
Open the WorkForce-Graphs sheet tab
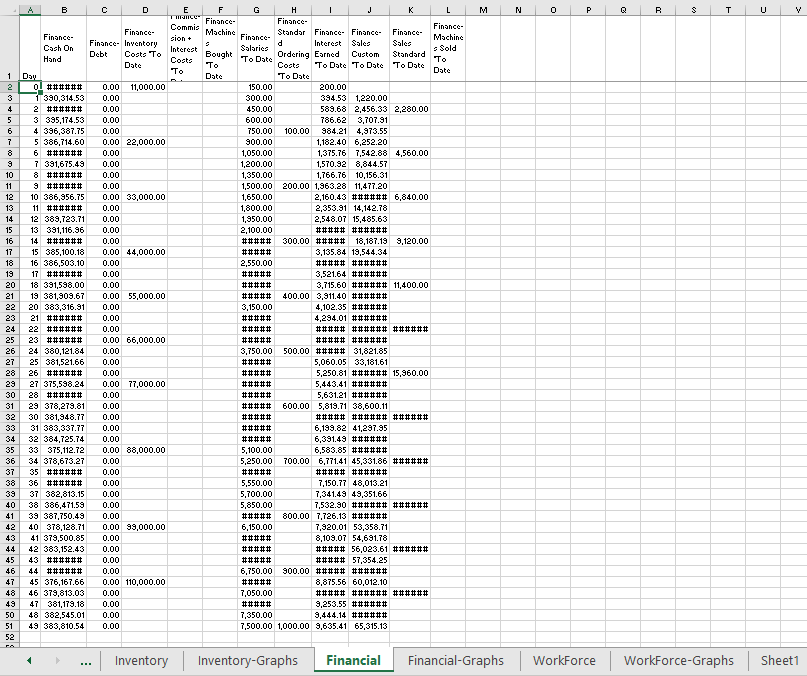pos(678,661)
